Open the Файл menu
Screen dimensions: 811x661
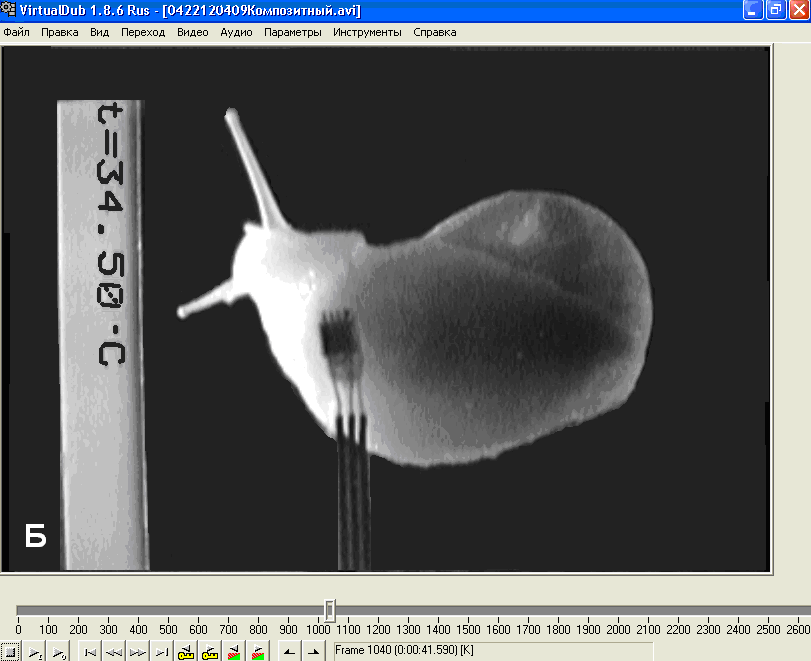click(16, 32)
